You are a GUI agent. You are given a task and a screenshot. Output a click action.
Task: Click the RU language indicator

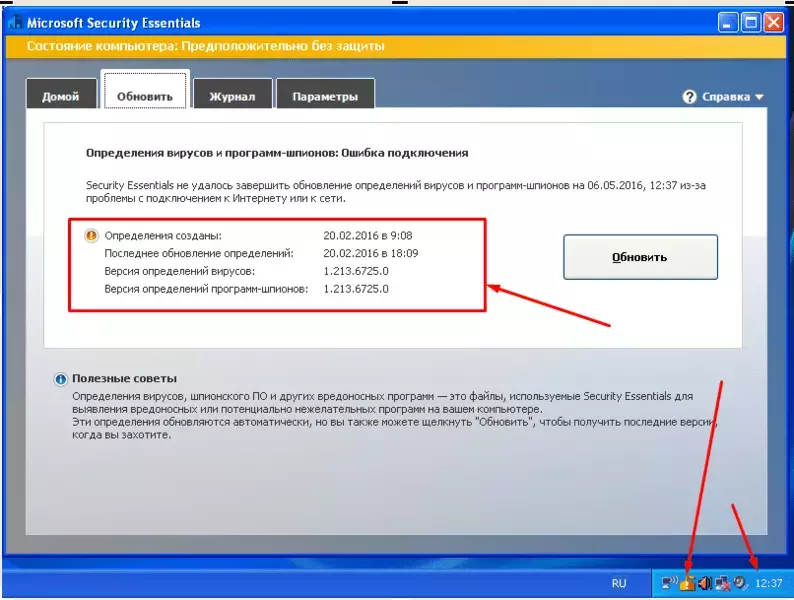coord(619,583)
